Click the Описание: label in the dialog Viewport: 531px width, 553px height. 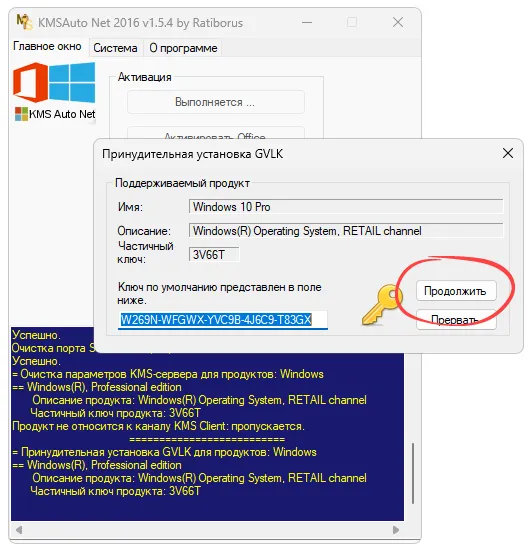tap(144, 231)
